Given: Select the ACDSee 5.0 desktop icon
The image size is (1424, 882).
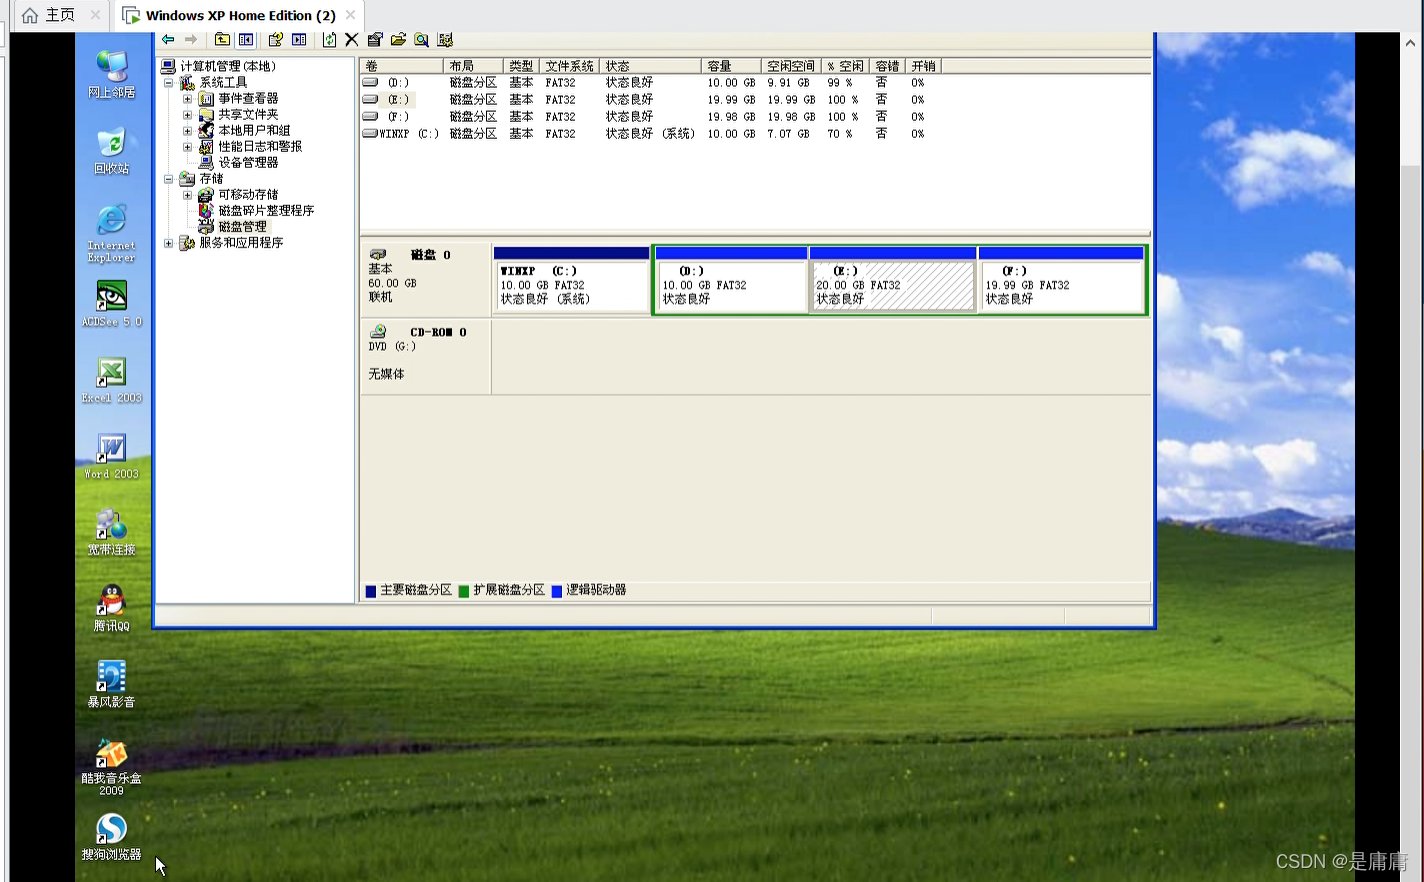Looking at the screenshot, I should pos(111,304).
